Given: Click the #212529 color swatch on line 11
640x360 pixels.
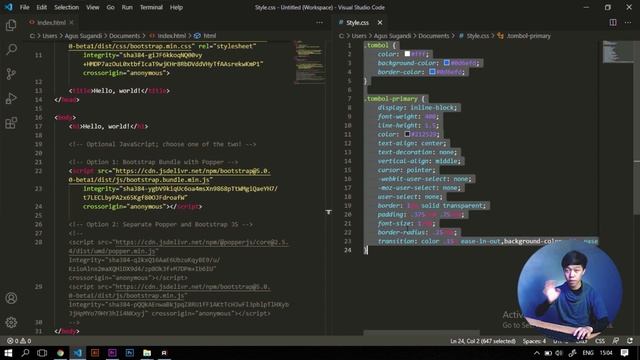Looking at the screenshot, I should (407, 134).
